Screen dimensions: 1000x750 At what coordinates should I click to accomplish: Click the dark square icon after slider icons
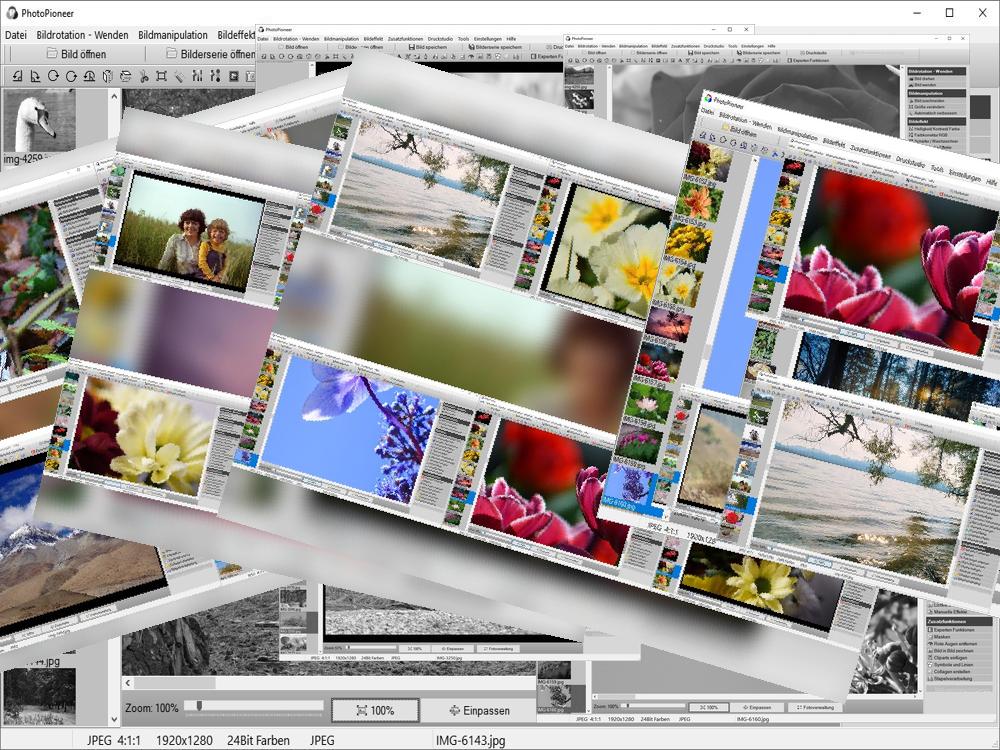[x=234, y=76]
